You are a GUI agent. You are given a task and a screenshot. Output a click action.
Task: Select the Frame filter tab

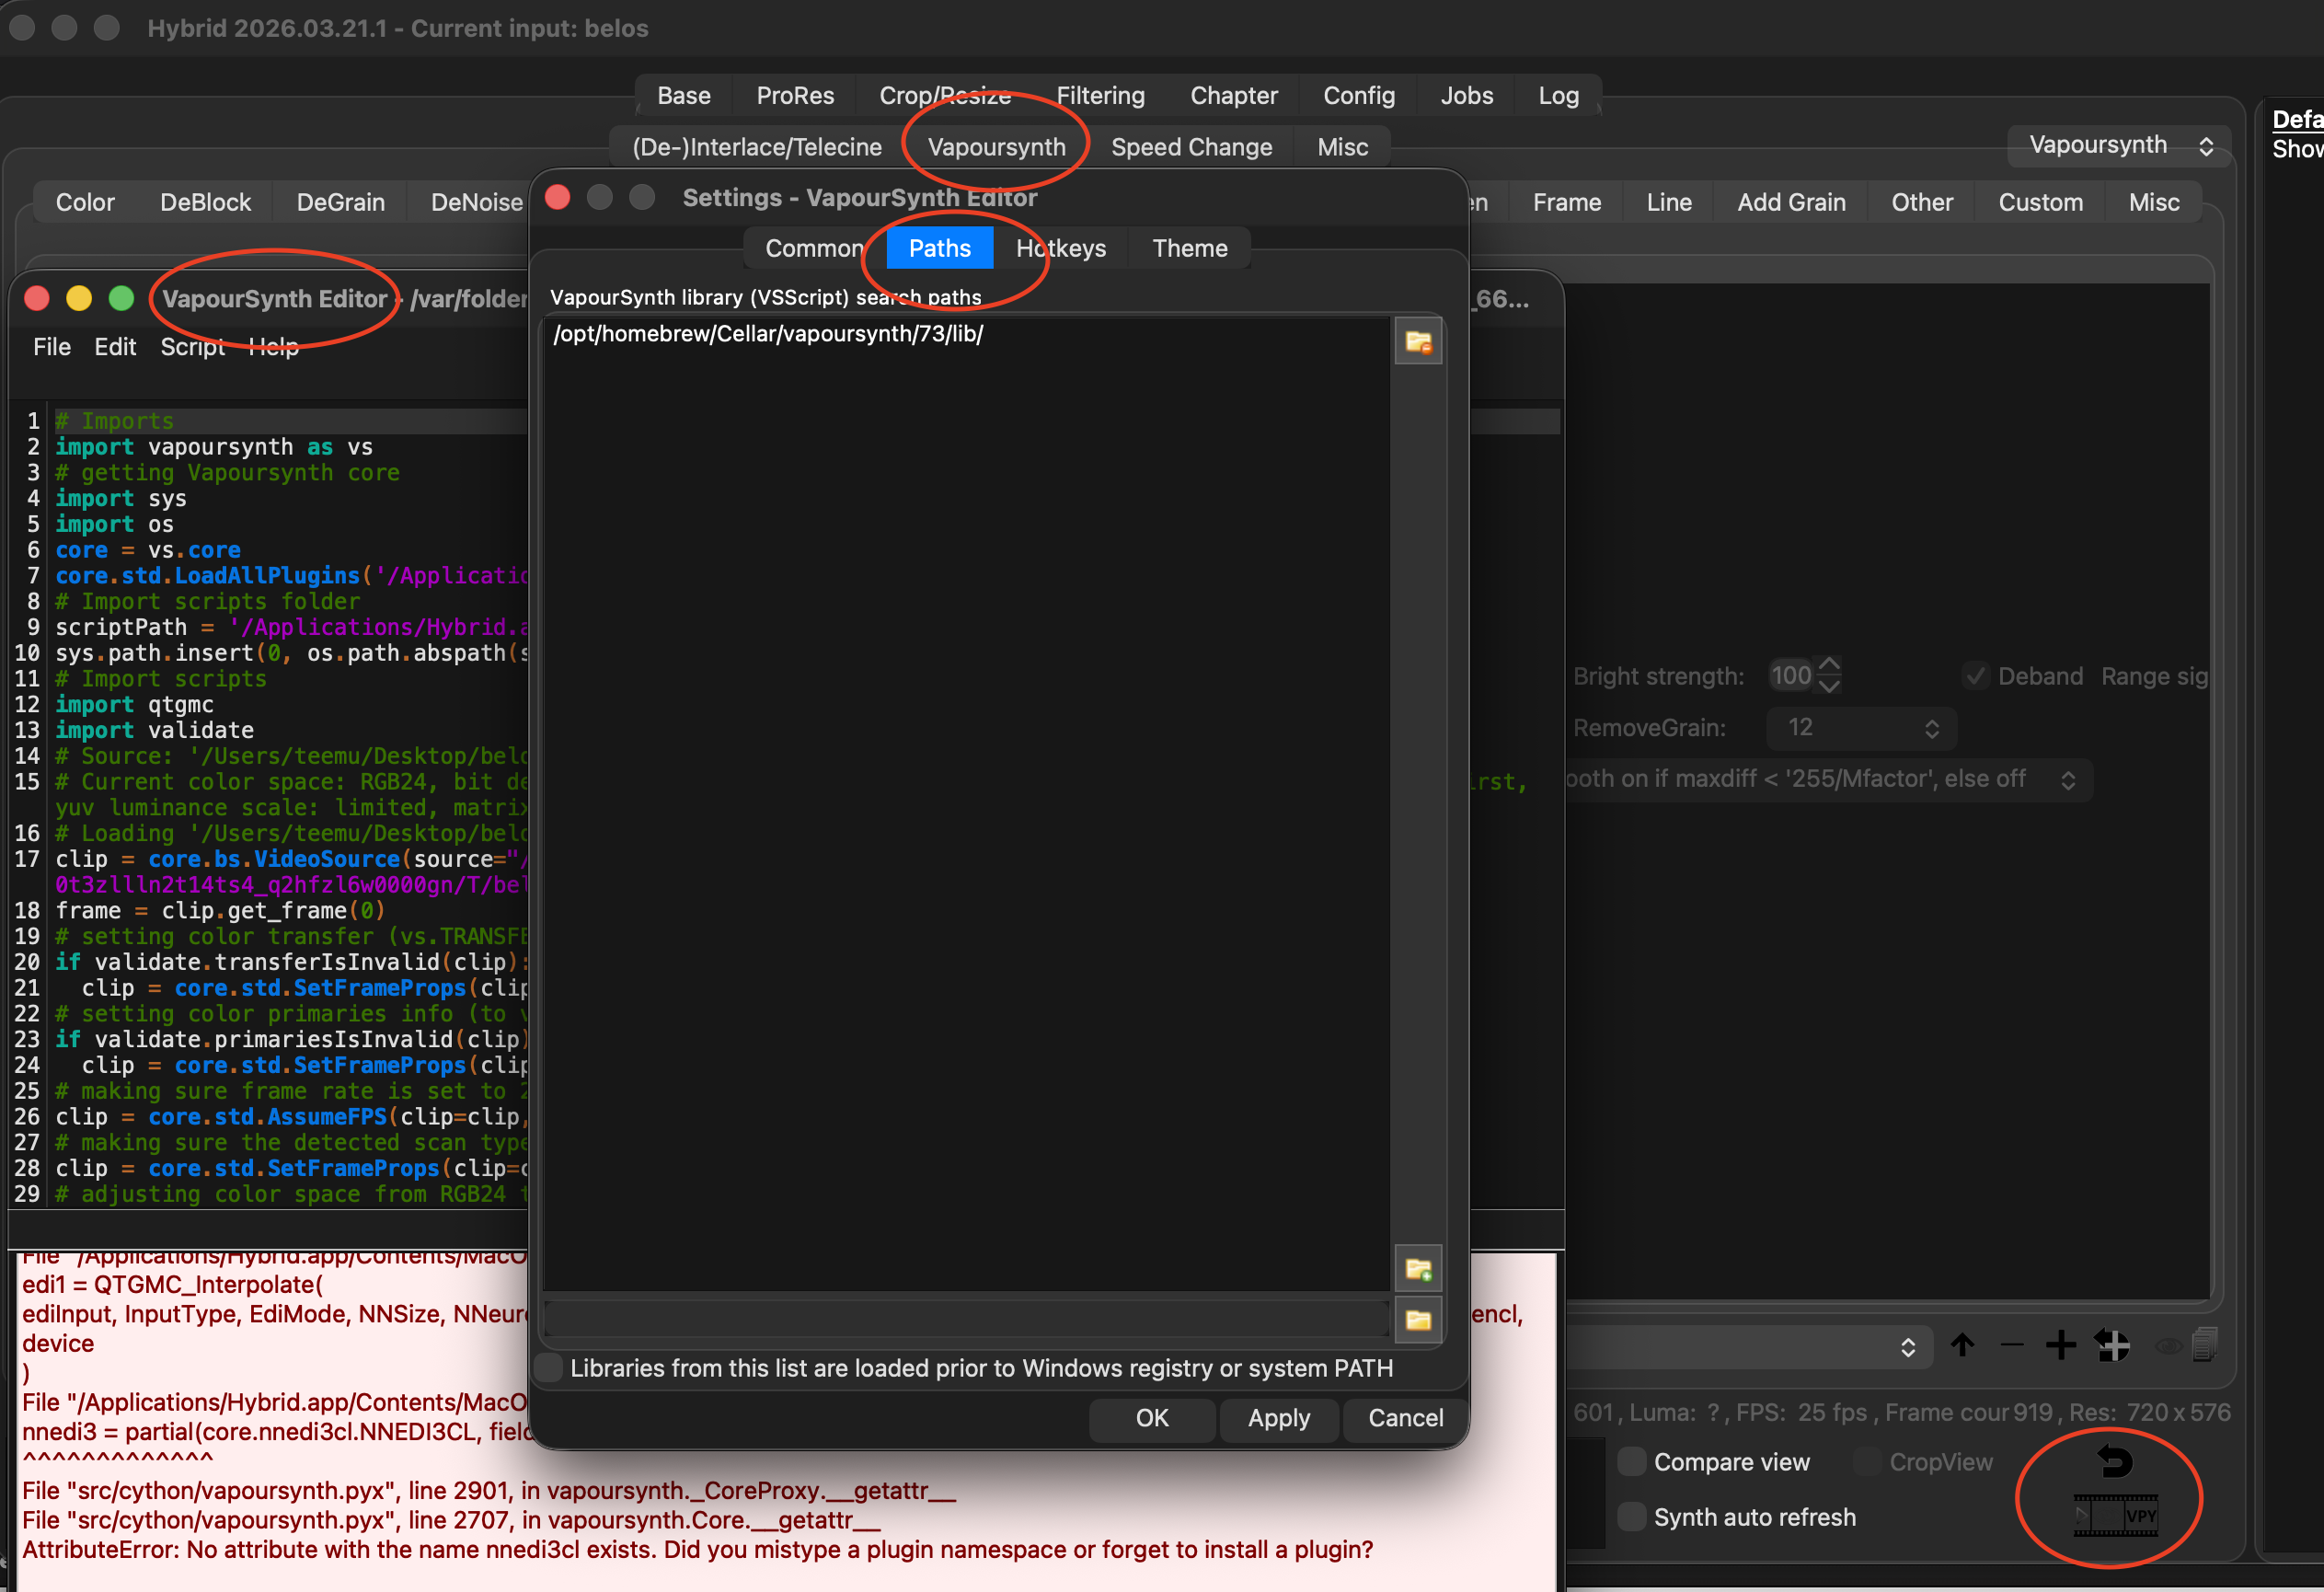point(1566,202)
